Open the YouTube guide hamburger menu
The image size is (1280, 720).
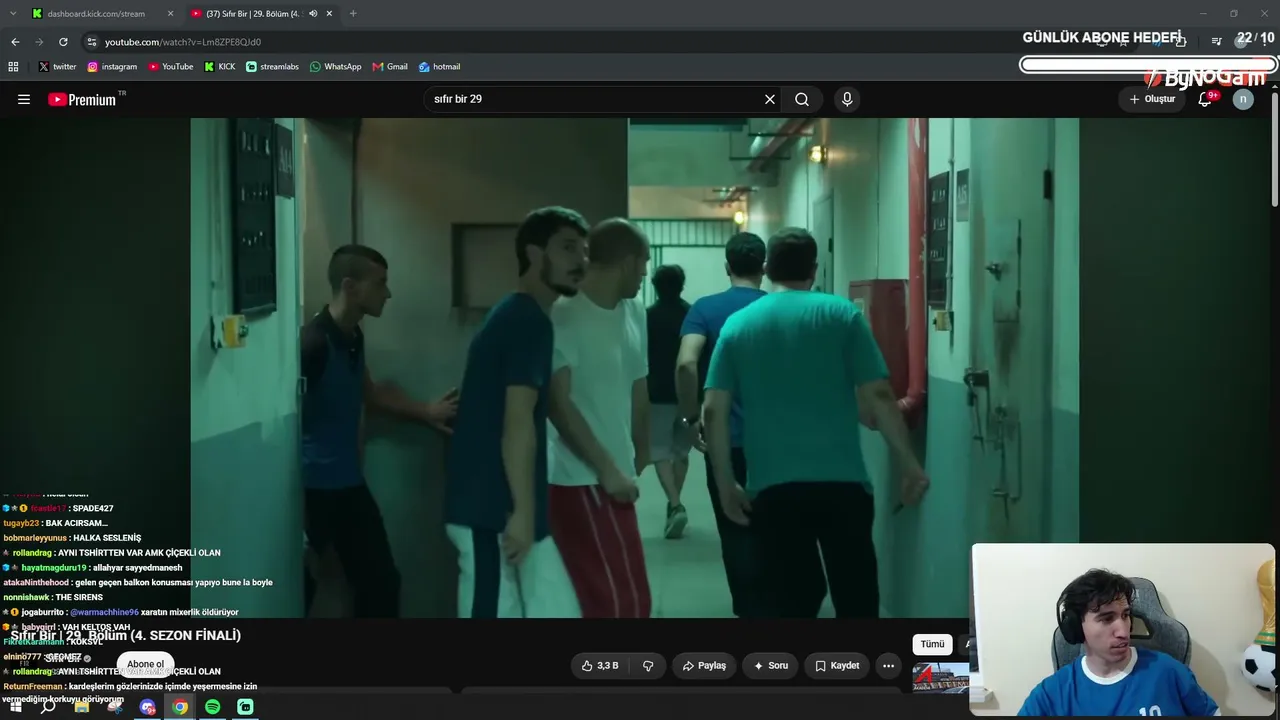[x=24, y=99]
